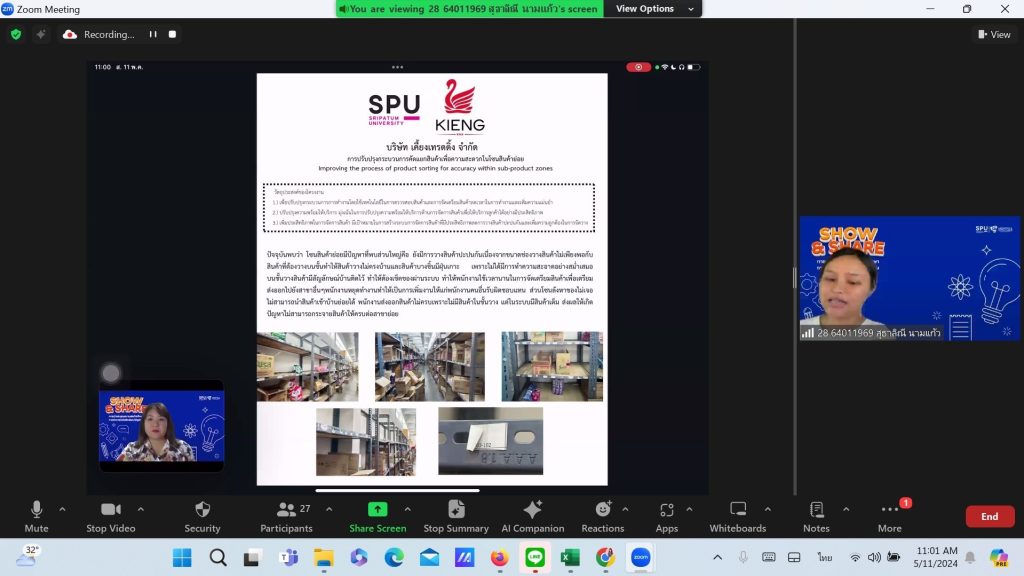Viewport: 1024px width, 576px height.
Task: Open Windows taskbar Search
Action: pos(218,557)
